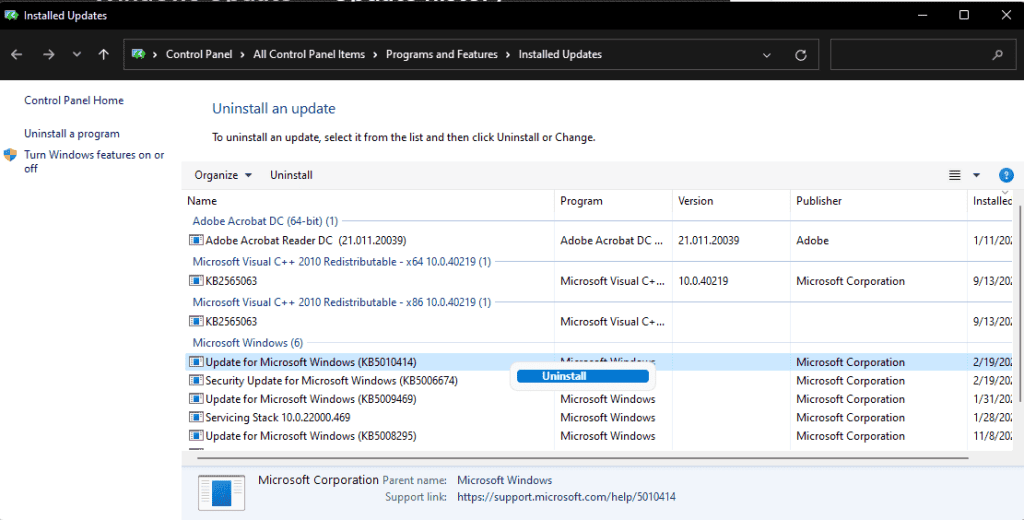Open the help question mark icon
This screenshot has height=520, width=1024.
(x=1006, y=175)
